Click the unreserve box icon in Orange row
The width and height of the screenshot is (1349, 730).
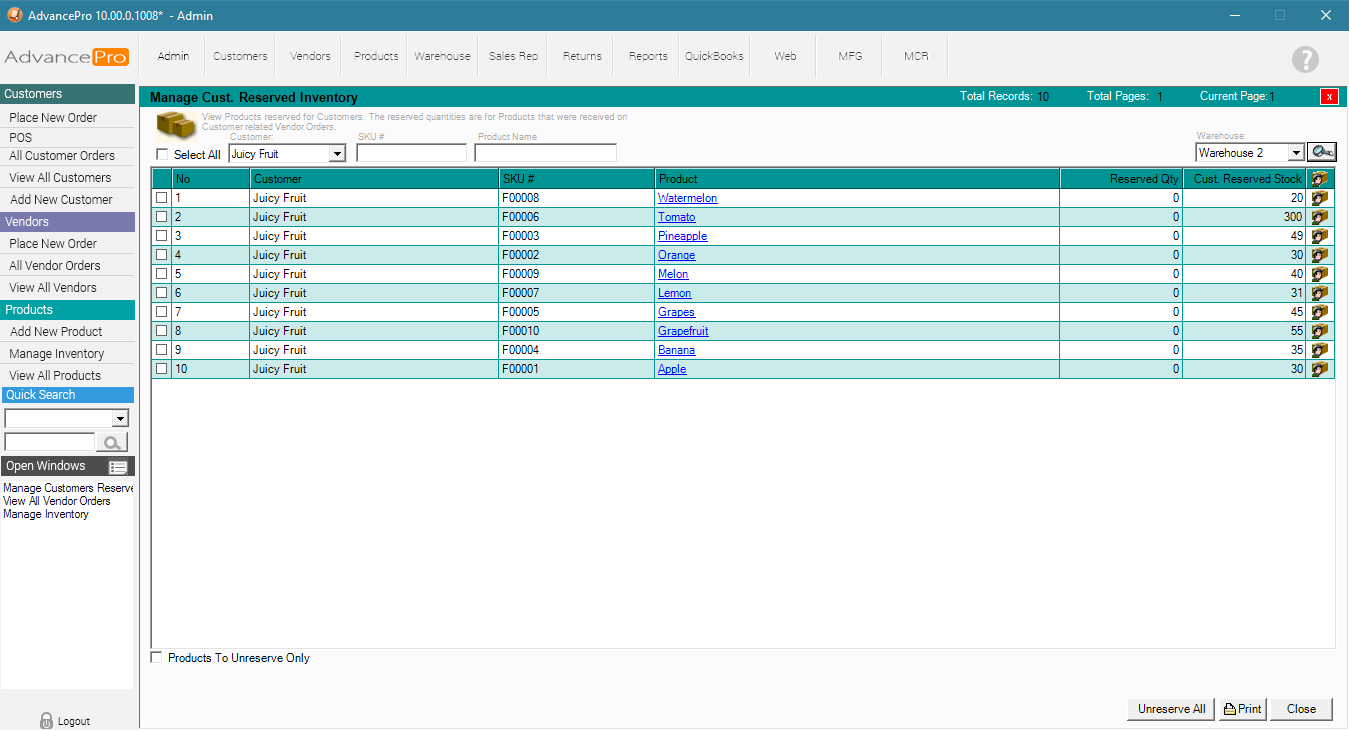1320,255
